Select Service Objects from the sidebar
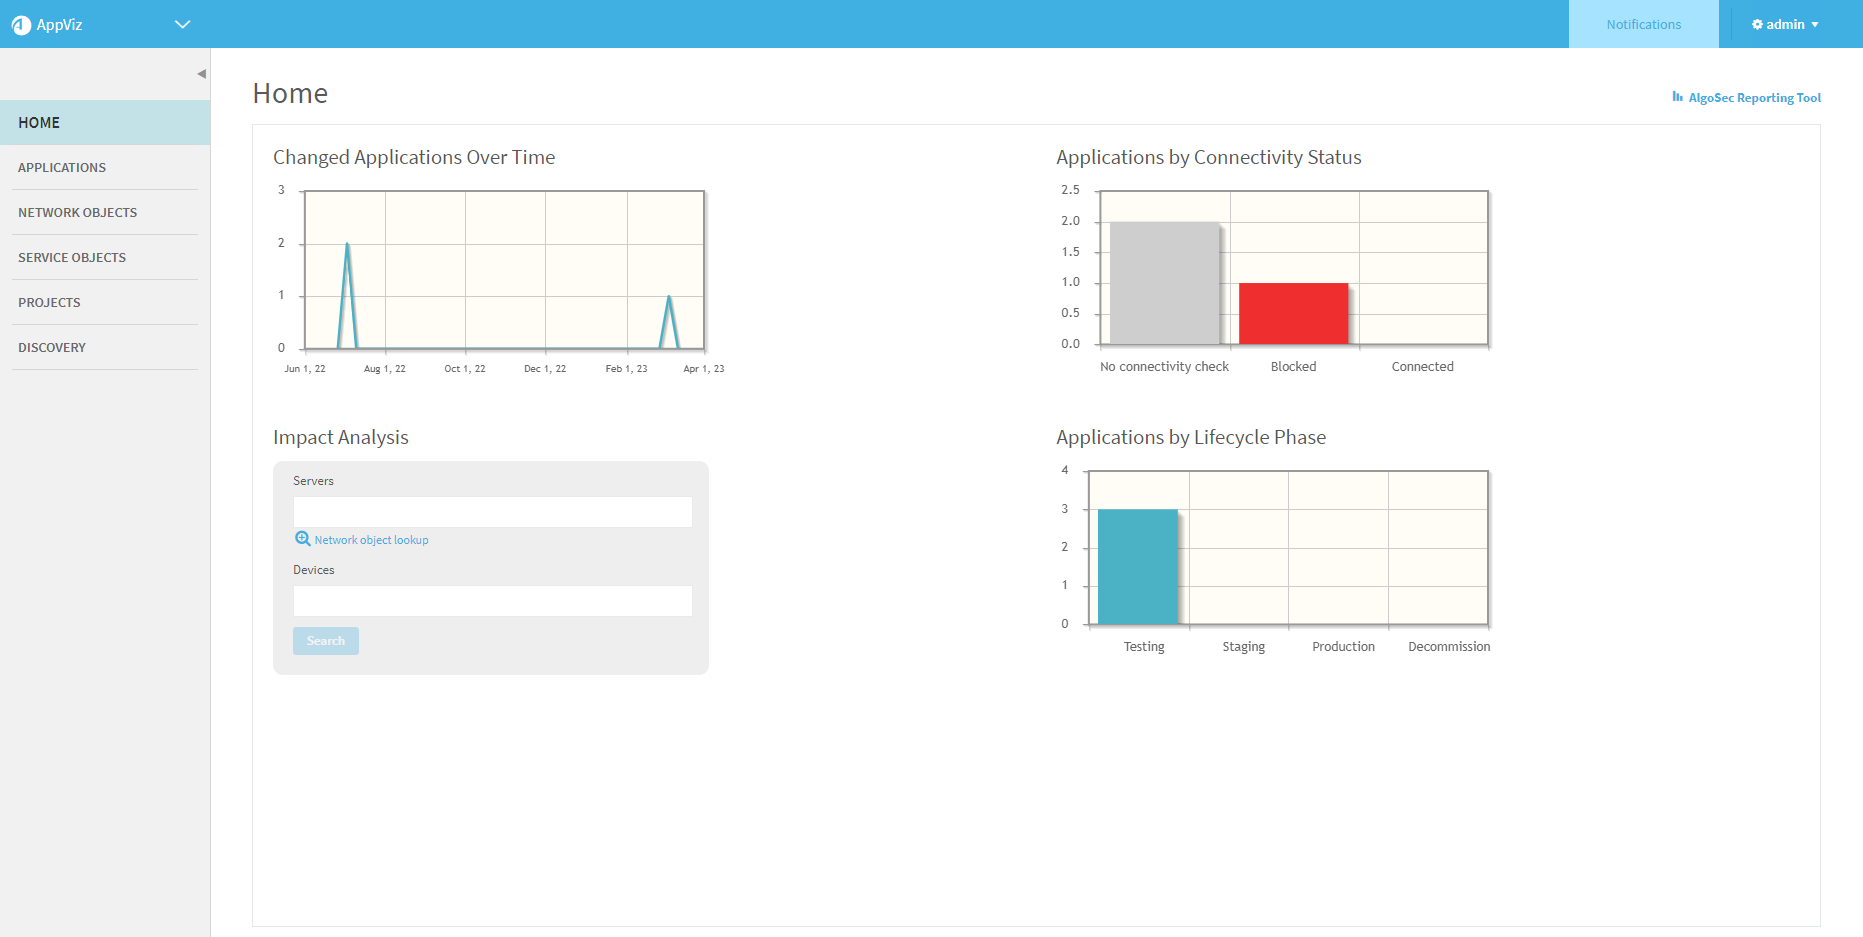The width and height of the screenshot is (1863, 937). (72, 257)
